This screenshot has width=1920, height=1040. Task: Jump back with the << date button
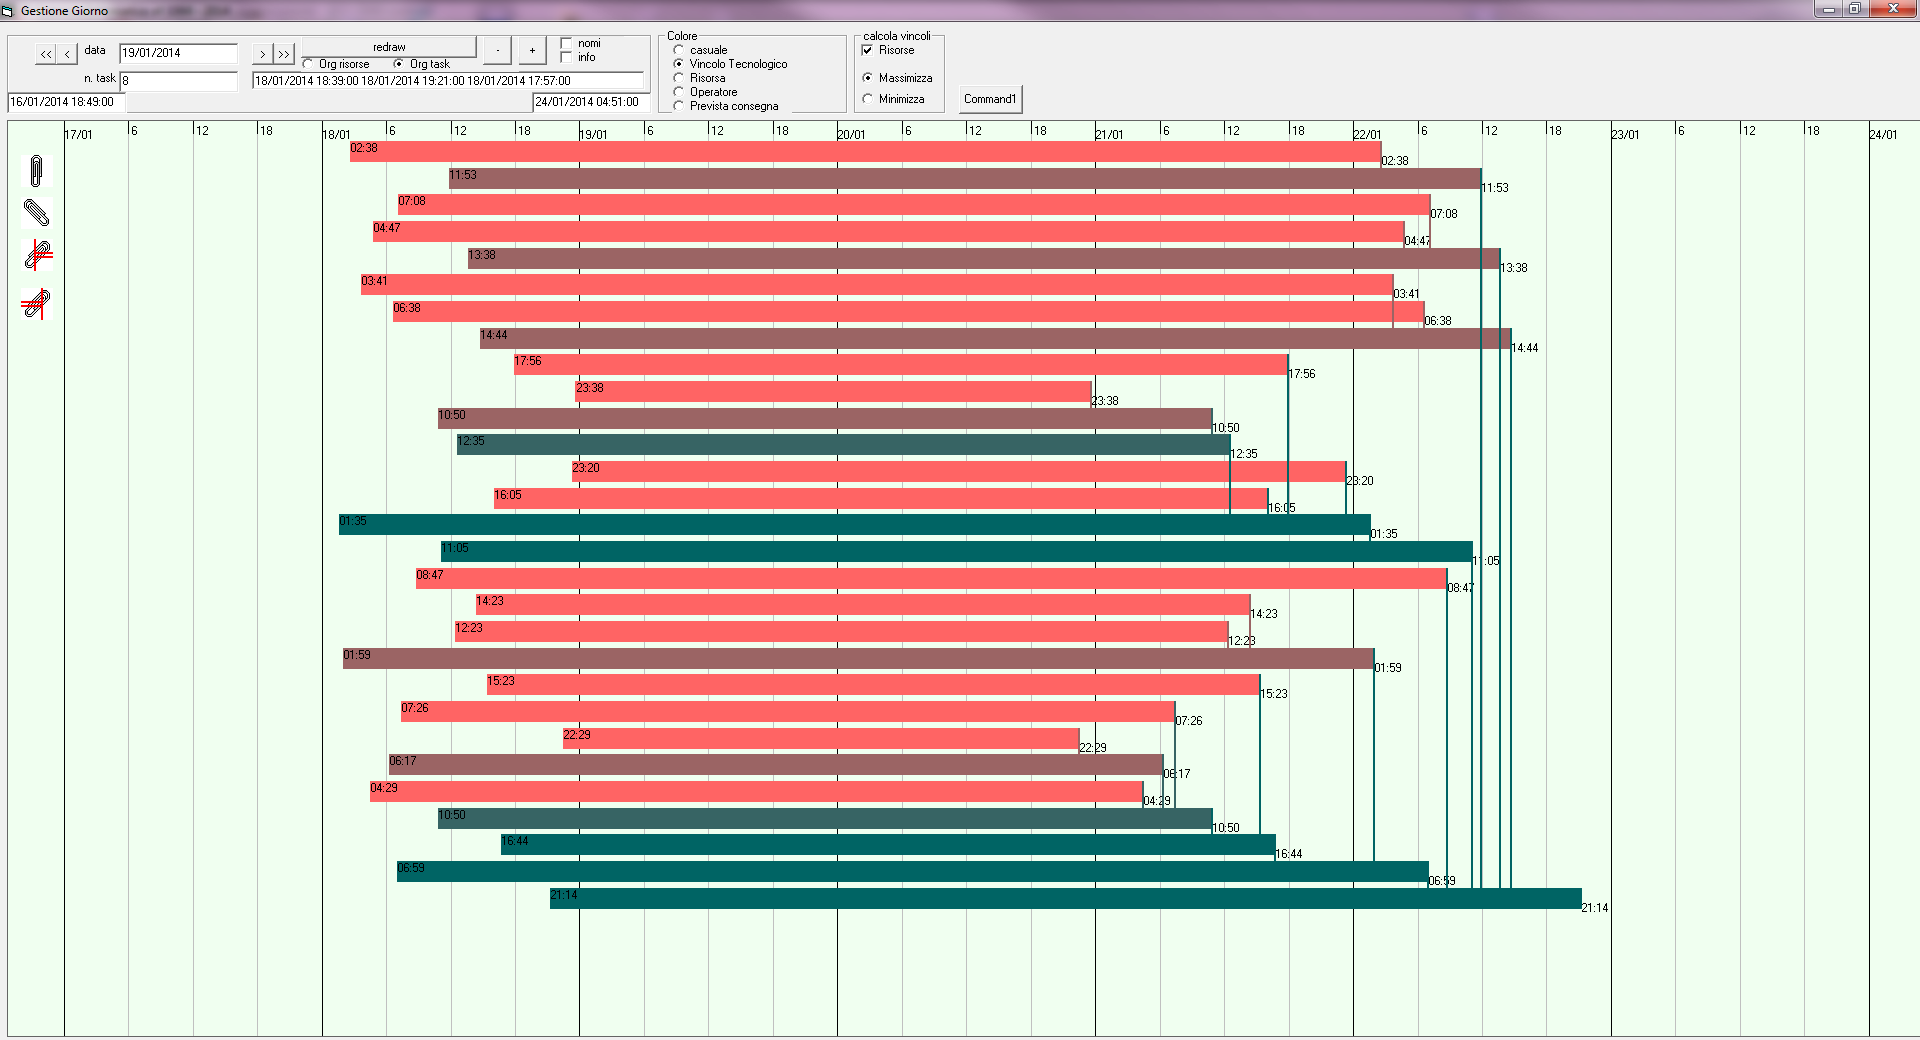click(x=46, y=54)
